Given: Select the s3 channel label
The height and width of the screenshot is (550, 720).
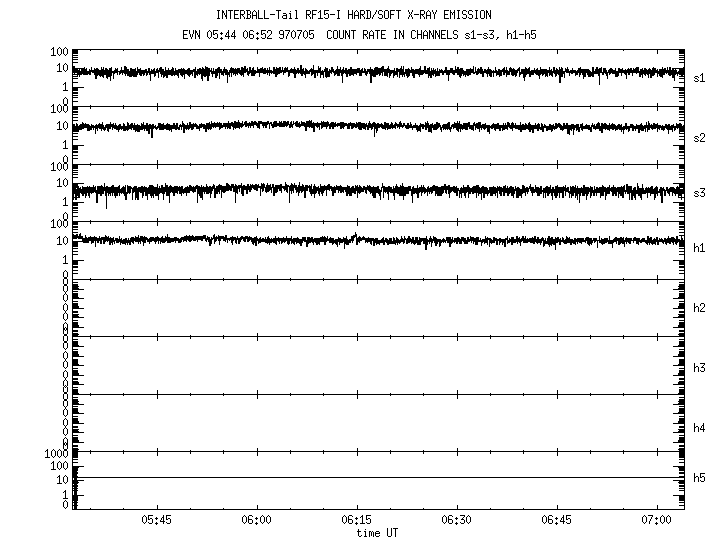Looking at the screenshot, I should 700,193.
